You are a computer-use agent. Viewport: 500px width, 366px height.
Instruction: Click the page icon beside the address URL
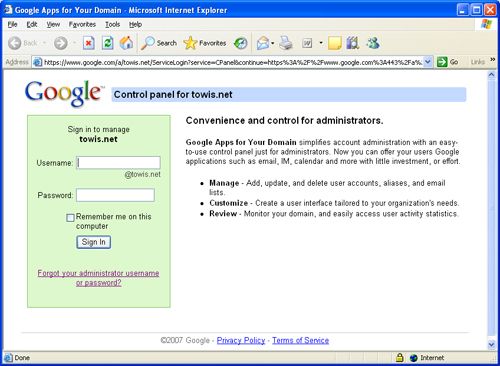37,62
